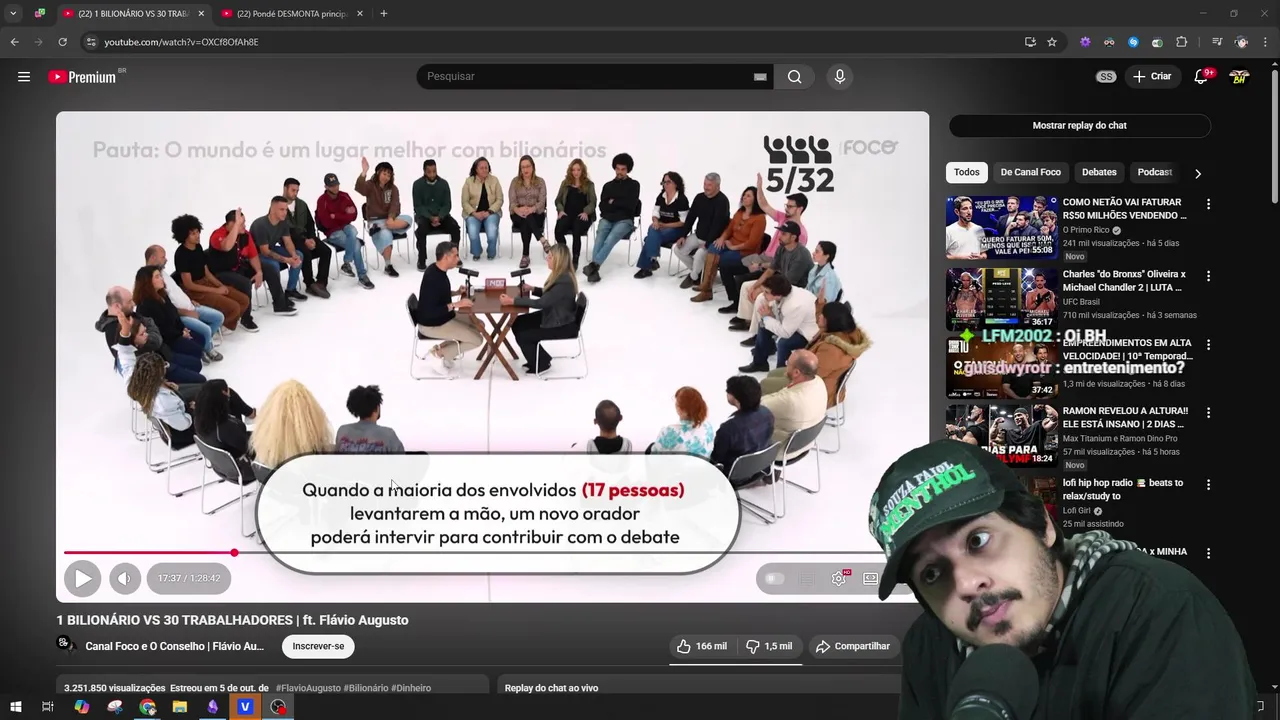The image size is (1280, 720).
Task: Click the youtube.com address bar URL
Action: pyautogui.click(x=182, y=42)
